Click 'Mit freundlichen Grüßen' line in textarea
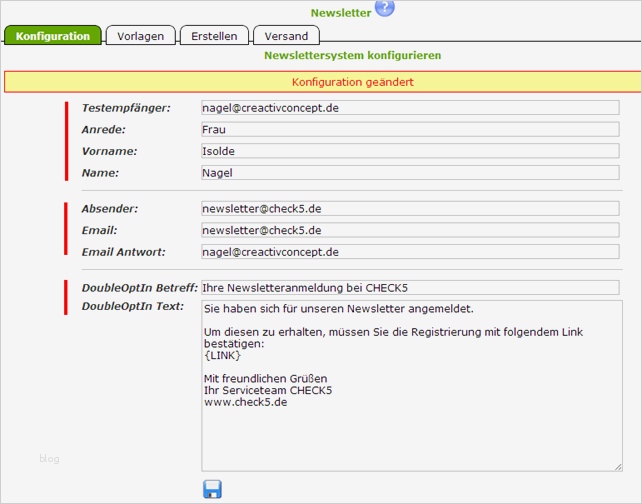 (265, 378)
